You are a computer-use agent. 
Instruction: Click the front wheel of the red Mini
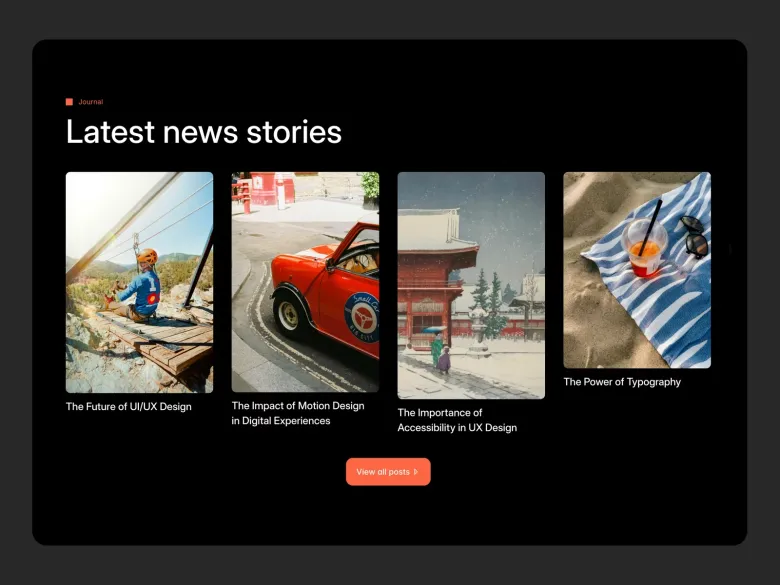point(290,313)
